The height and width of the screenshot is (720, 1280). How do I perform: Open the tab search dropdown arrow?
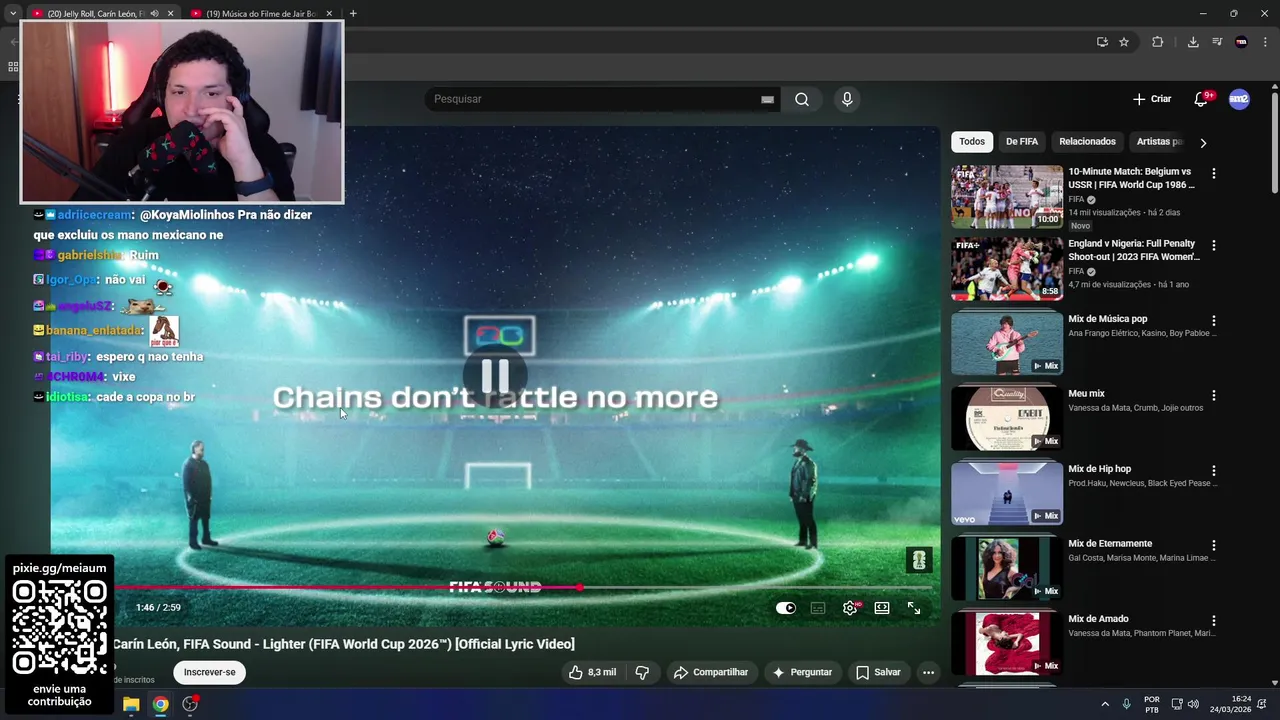pyautogui.click(x=12, y=14)
